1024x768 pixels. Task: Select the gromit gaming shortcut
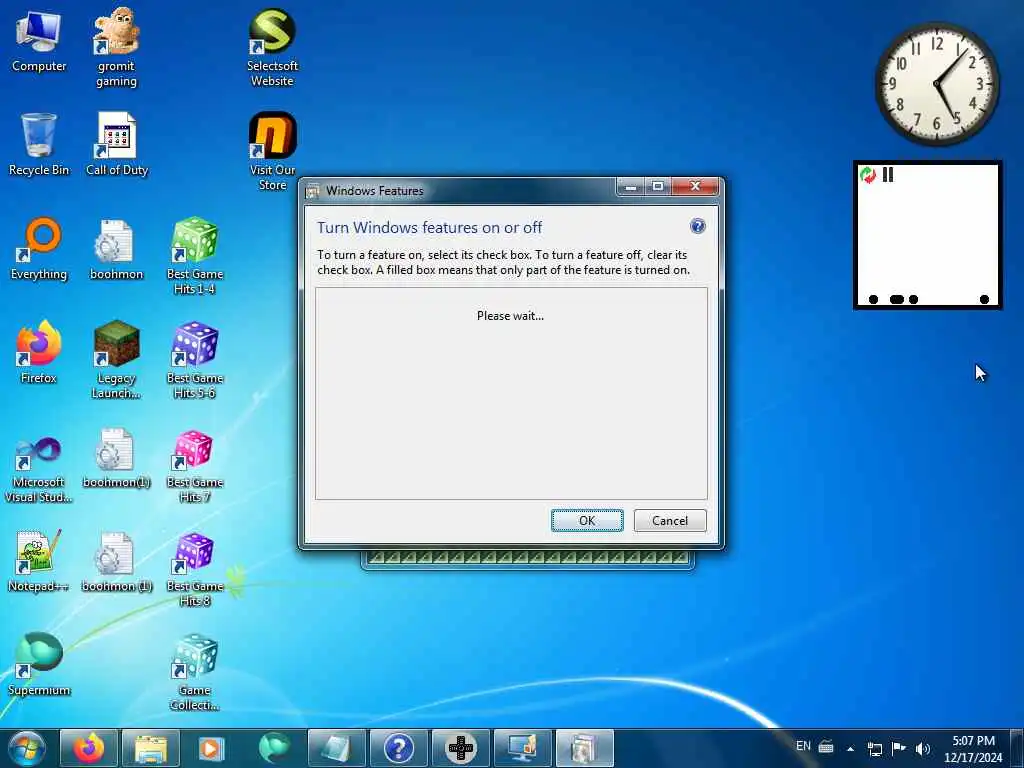pyautogui.click(x=116, y=47)
